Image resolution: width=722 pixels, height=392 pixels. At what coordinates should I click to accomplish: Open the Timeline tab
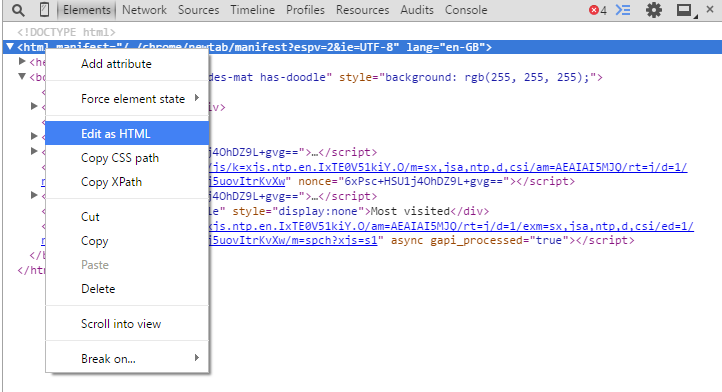coord(252,10)
